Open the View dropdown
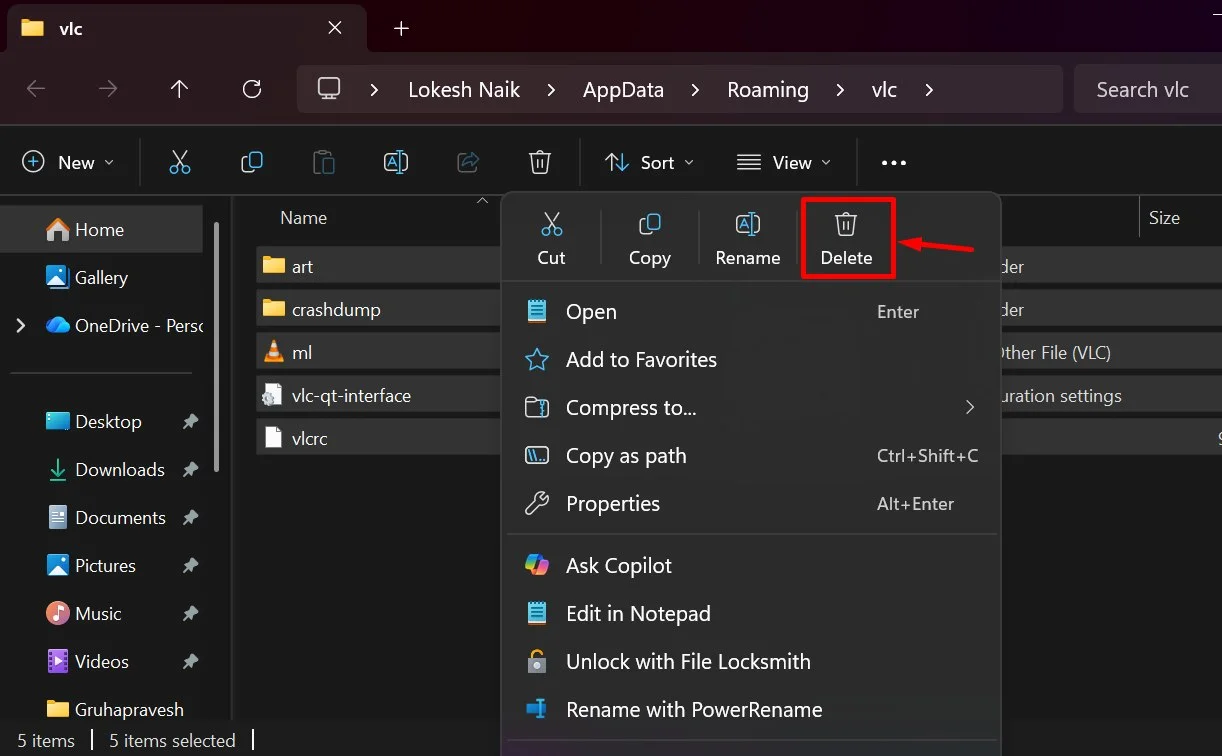 [x=784, y=162]
